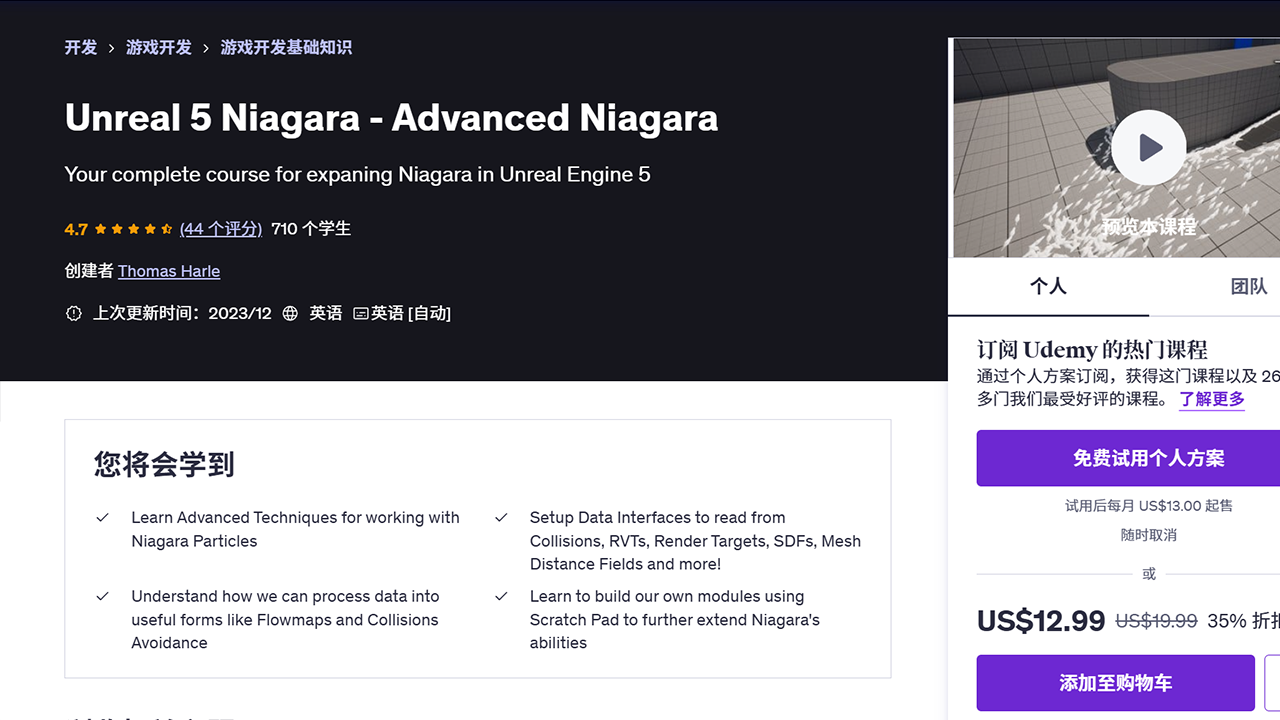Switch to the 团队 tab
The height and width of the screenshot is (720, 1280).
click(x=1248, y=286)
